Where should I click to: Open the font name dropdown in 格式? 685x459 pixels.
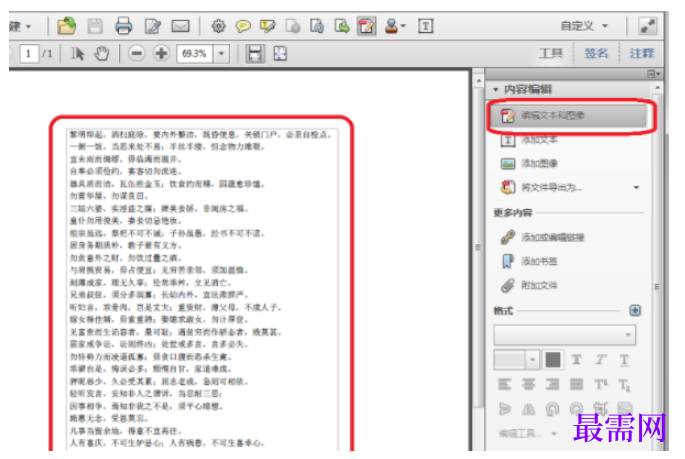pyautogui.click(x=564, y=335)
